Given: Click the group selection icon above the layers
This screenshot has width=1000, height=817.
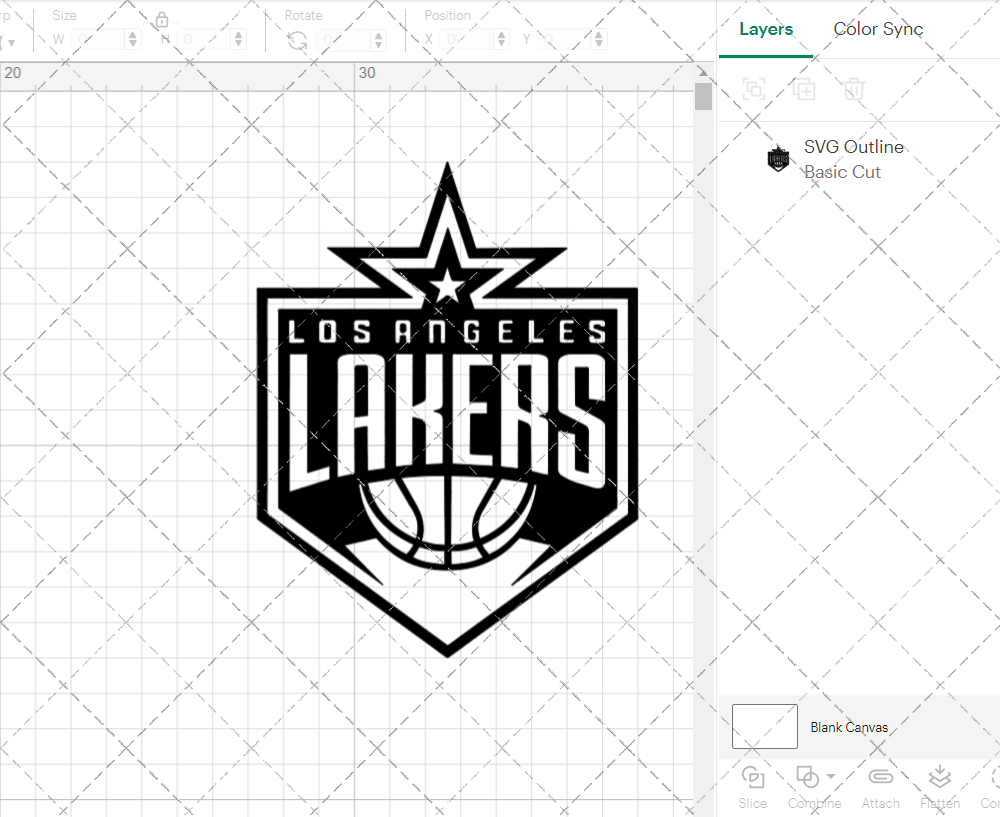Looking at the screenshot, I should 753,89.
